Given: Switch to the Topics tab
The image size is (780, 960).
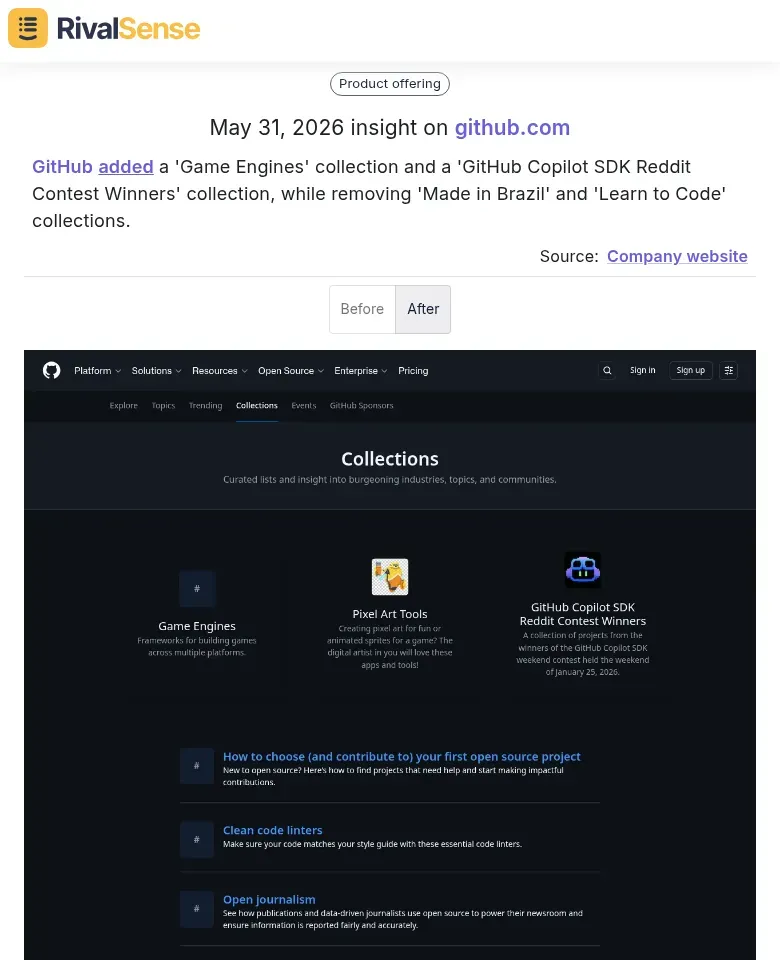Looking at the screenshot, I should pyautogui.click(x=163, y=405).
